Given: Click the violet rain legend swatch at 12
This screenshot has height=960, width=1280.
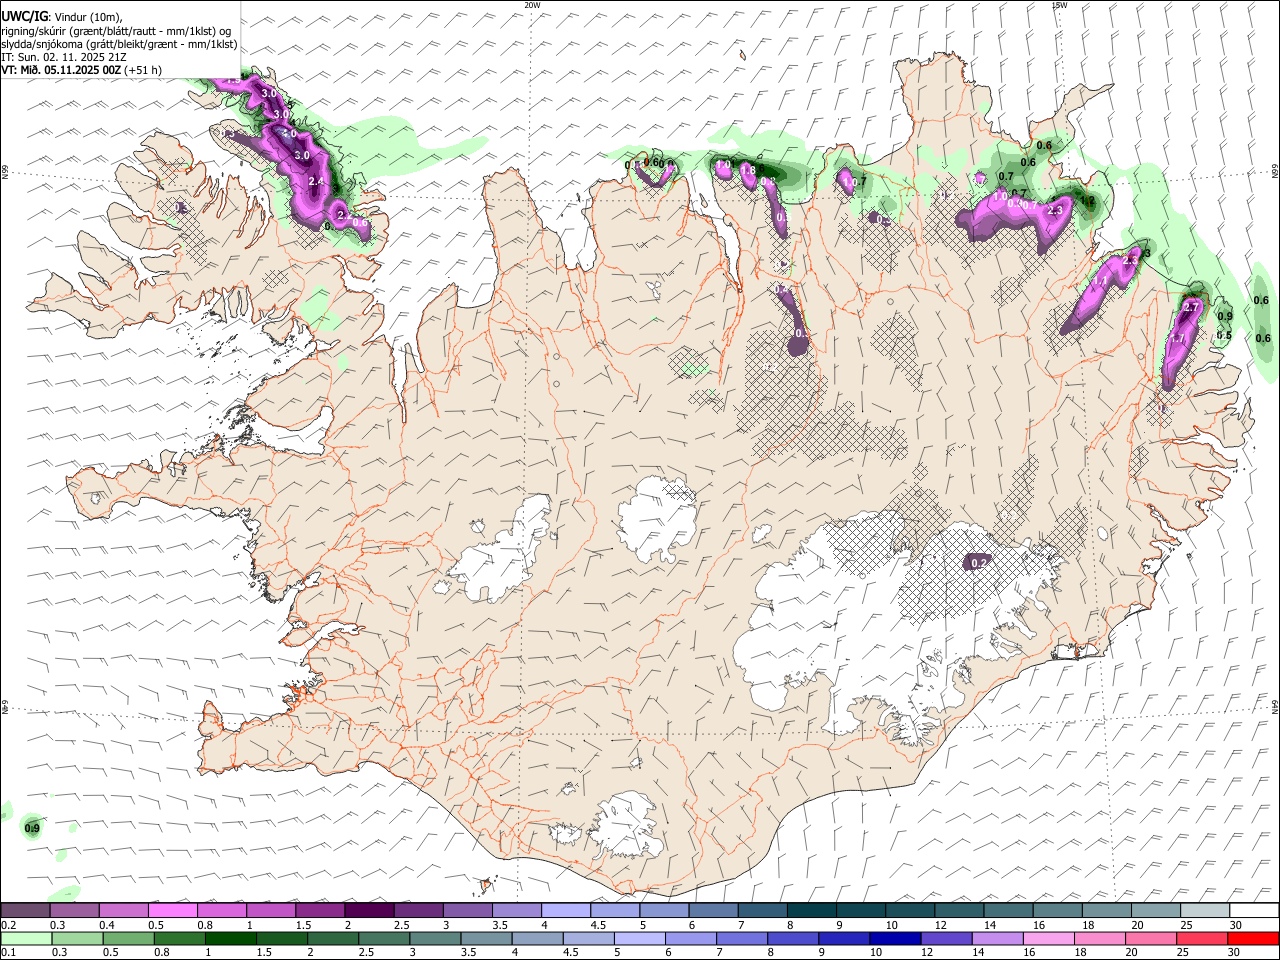Looking at the screenshot, I should [x=947, y=938].
